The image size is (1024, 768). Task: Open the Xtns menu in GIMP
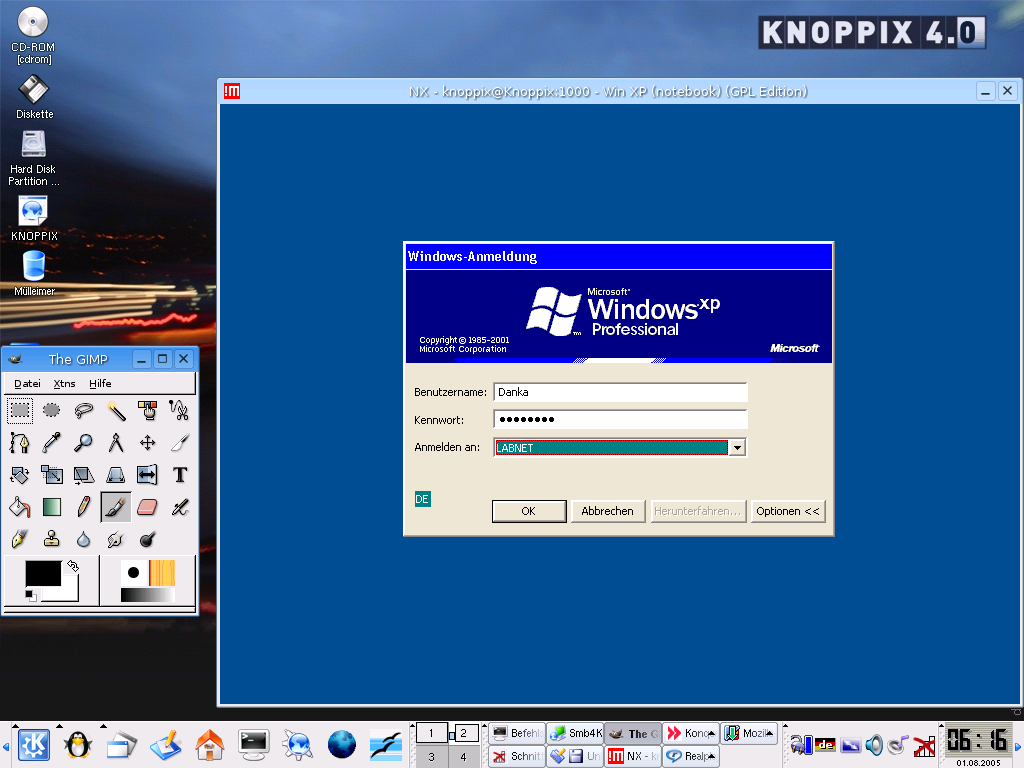click(64, 383)
